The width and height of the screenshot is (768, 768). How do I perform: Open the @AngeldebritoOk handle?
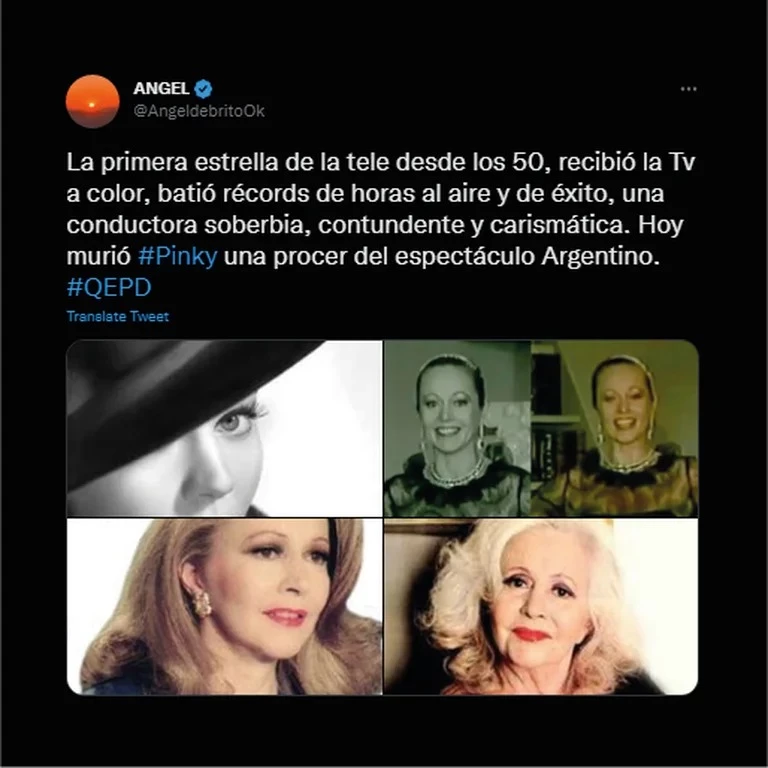(x=199, y=111)
